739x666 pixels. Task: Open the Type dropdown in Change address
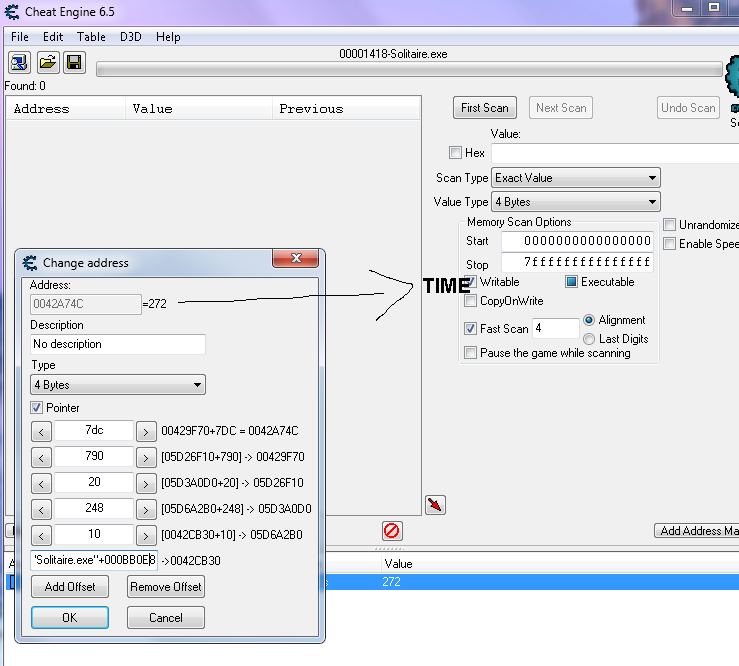118,385
